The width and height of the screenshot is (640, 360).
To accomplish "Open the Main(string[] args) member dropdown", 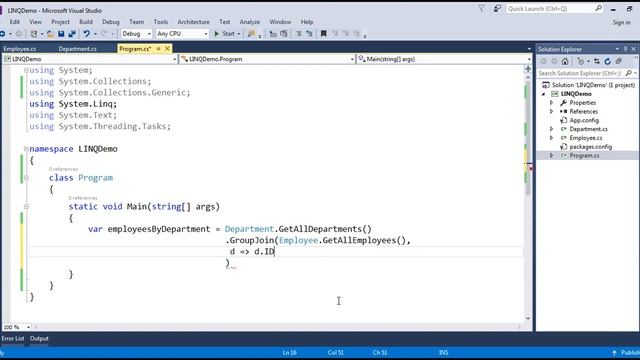I will pyautogui.click(x=529, y=59).
